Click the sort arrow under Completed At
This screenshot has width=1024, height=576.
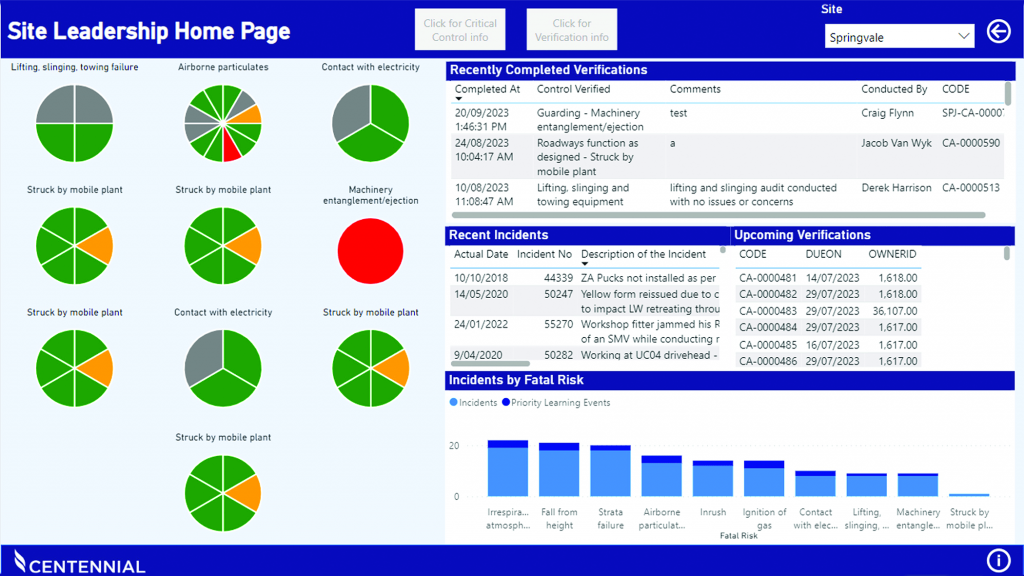coord(460,101)
